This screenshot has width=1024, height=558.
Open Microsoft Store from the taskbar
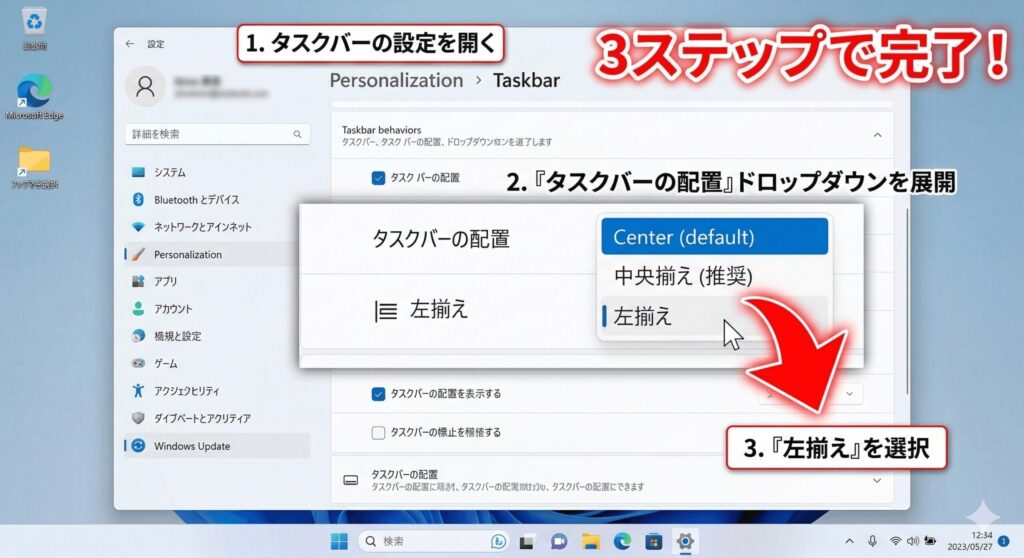(x=653, y=541)
